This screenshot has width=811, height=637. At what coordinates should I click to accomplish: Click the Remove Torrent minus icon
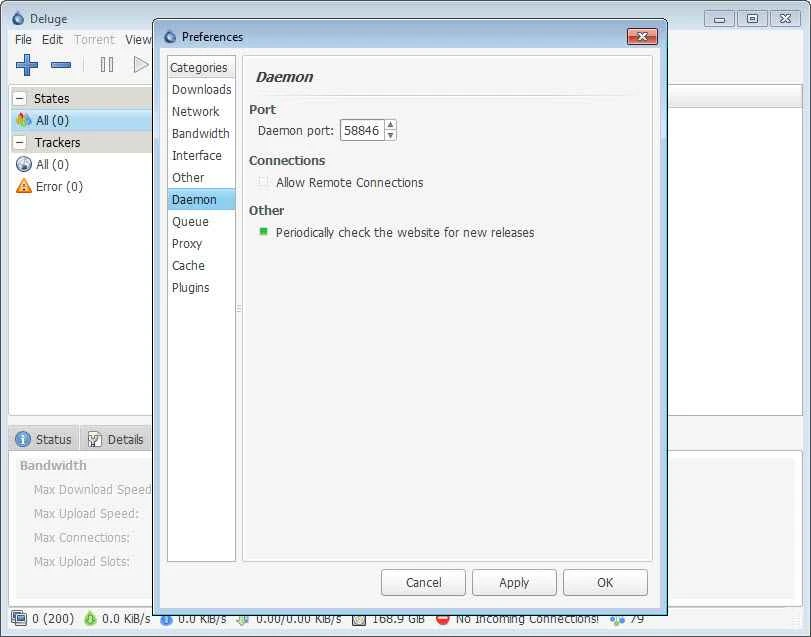61,65
